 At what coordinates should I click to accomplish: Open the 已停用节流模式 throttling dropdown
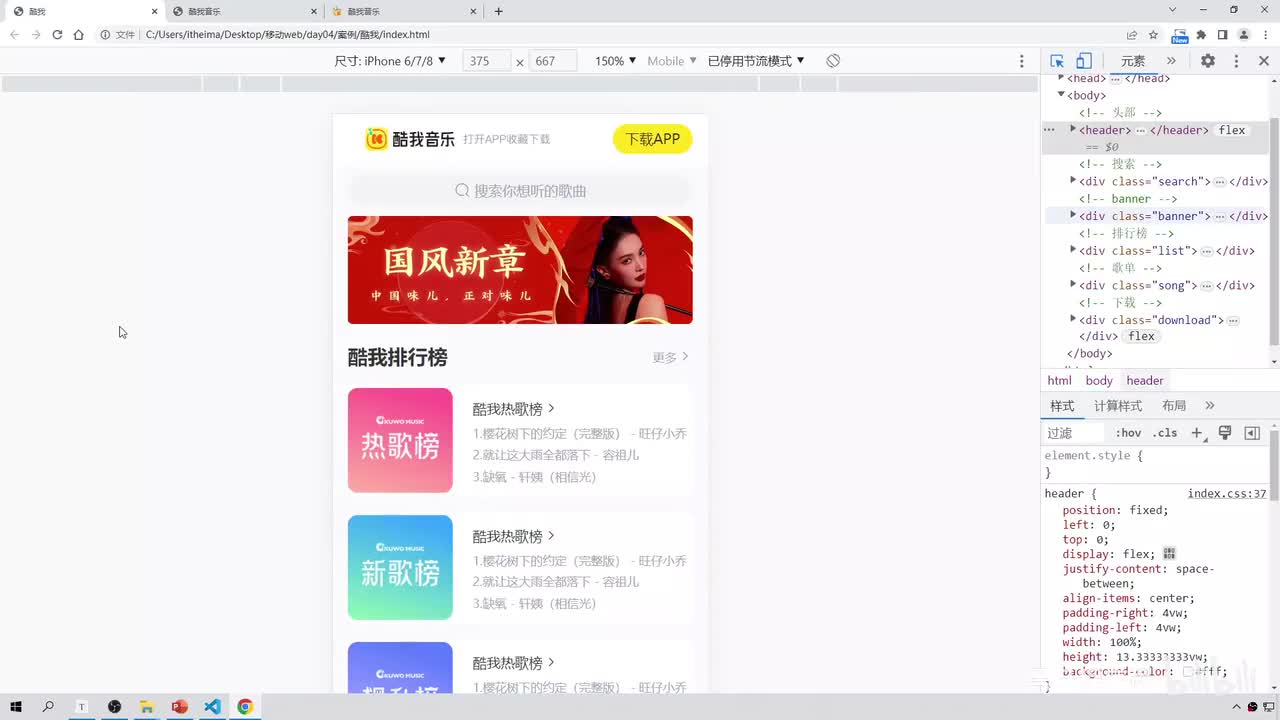pos(756,61)
